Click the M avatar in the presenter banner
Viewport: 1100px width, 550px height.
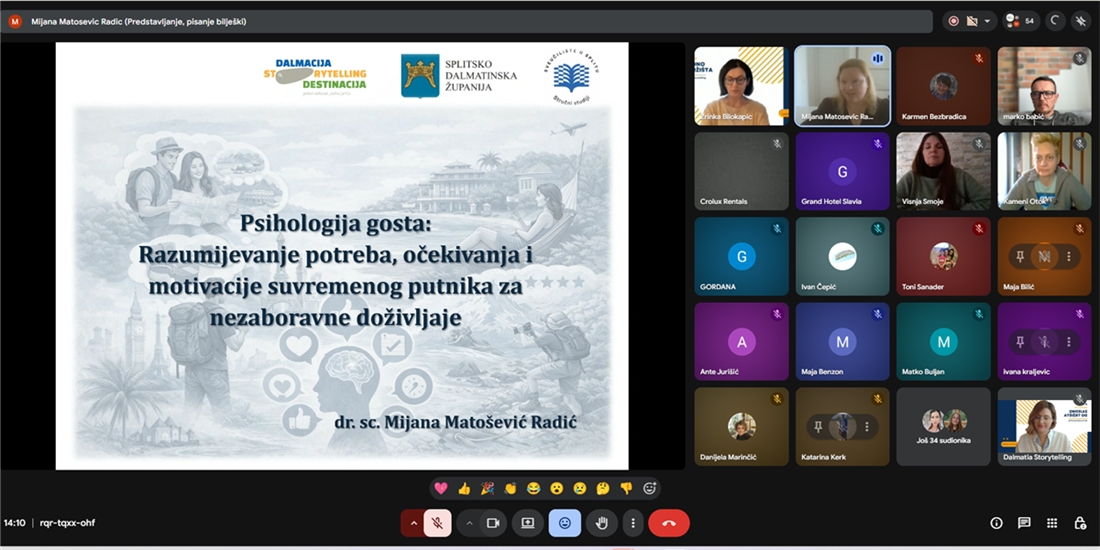[15, 21]
